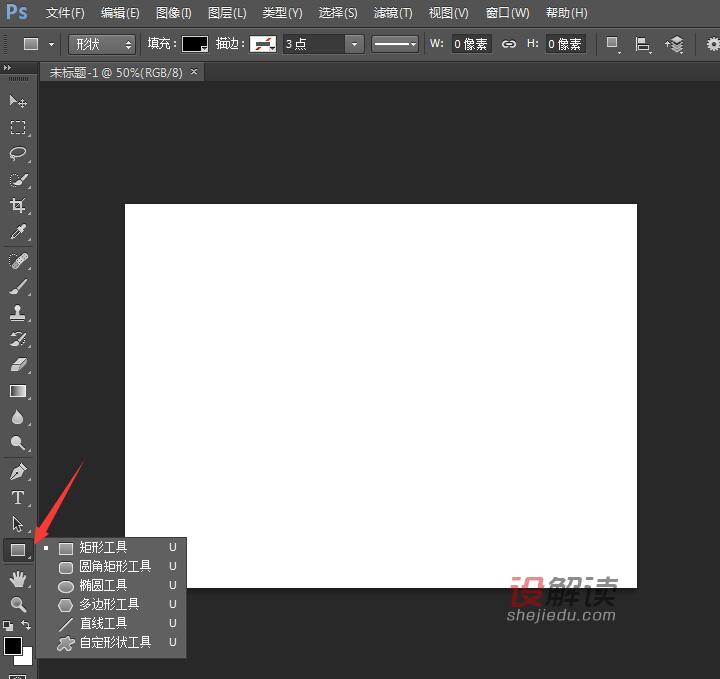This screenshot has width=720, height=679.
Task: Toggle the width and height link icon
Action: 509,45
